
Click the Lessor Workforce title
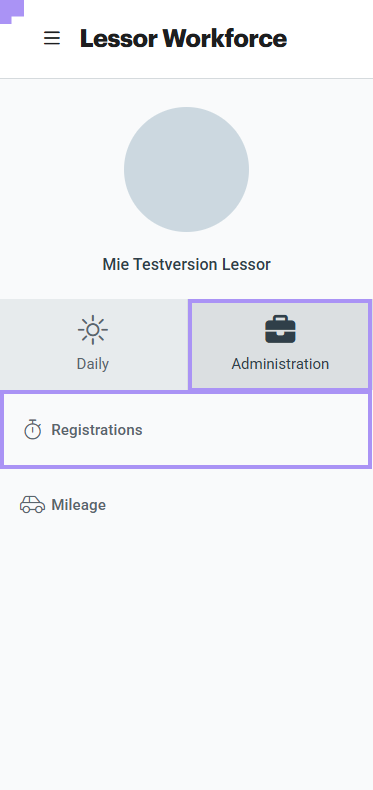[183, 38]
